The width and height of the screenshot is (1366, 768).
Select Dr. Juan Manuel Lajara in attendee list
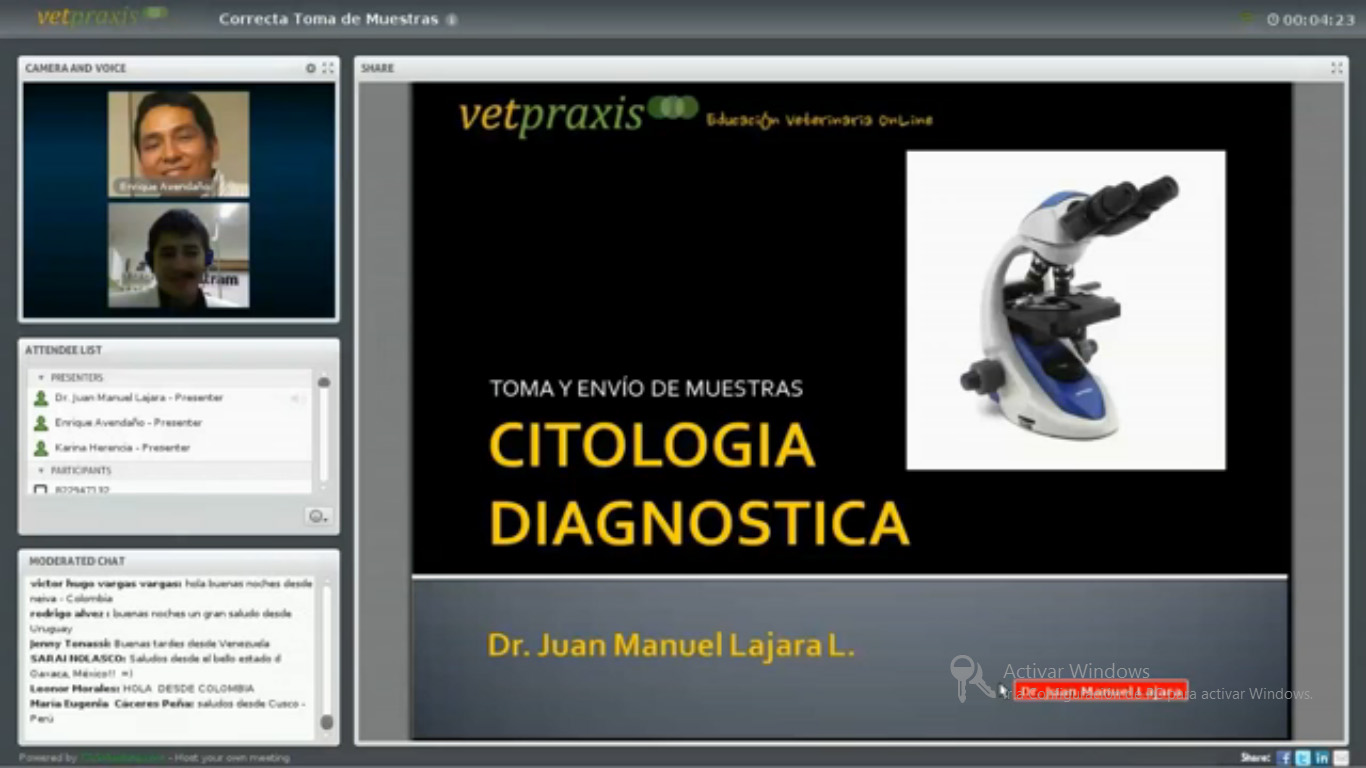(138, 398)
